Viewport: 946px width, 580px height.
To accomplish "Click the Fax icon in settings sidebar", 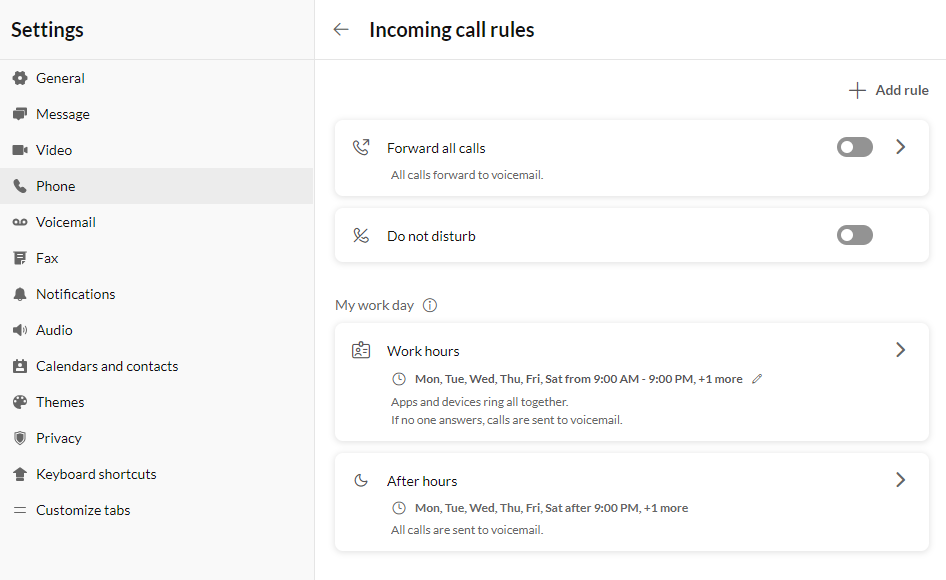I will pos(20,258).
